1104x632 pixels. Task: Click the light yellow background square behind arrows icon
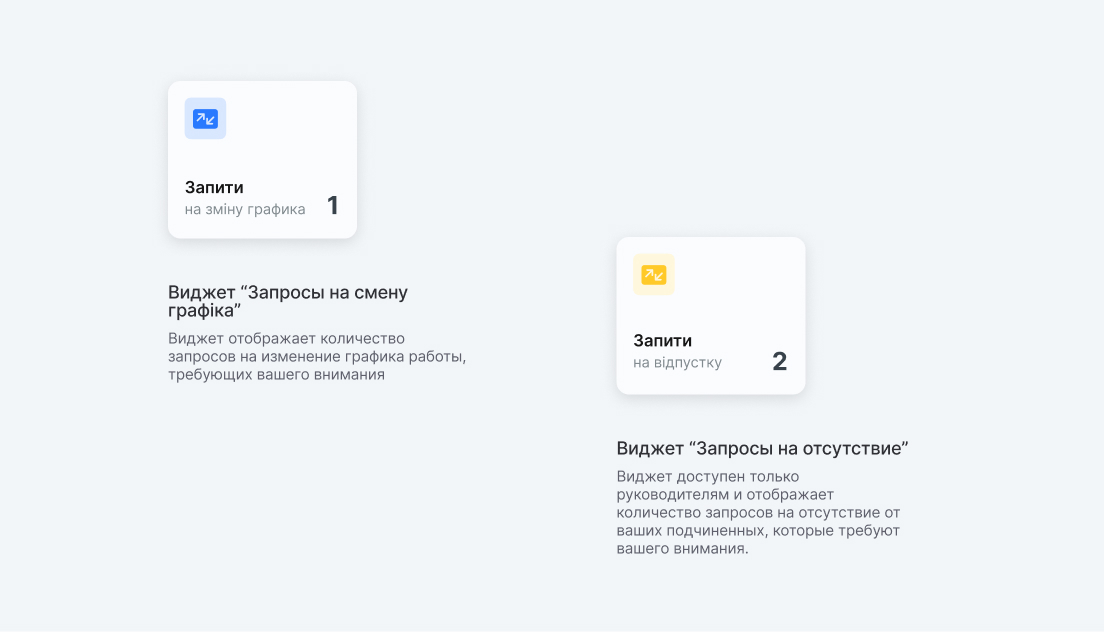(x=653, y=274)
